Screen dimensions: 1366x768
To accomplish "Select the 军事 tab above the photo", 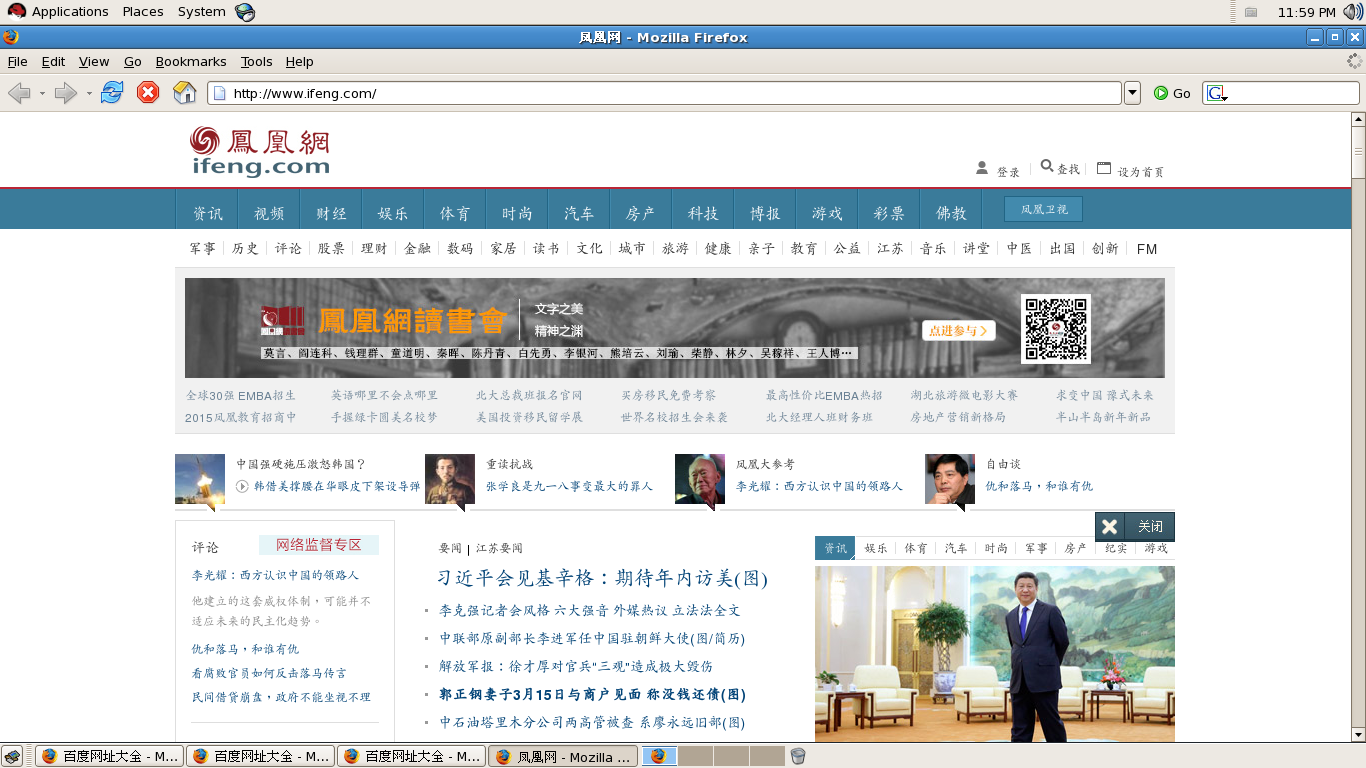I will point(1036,548).
